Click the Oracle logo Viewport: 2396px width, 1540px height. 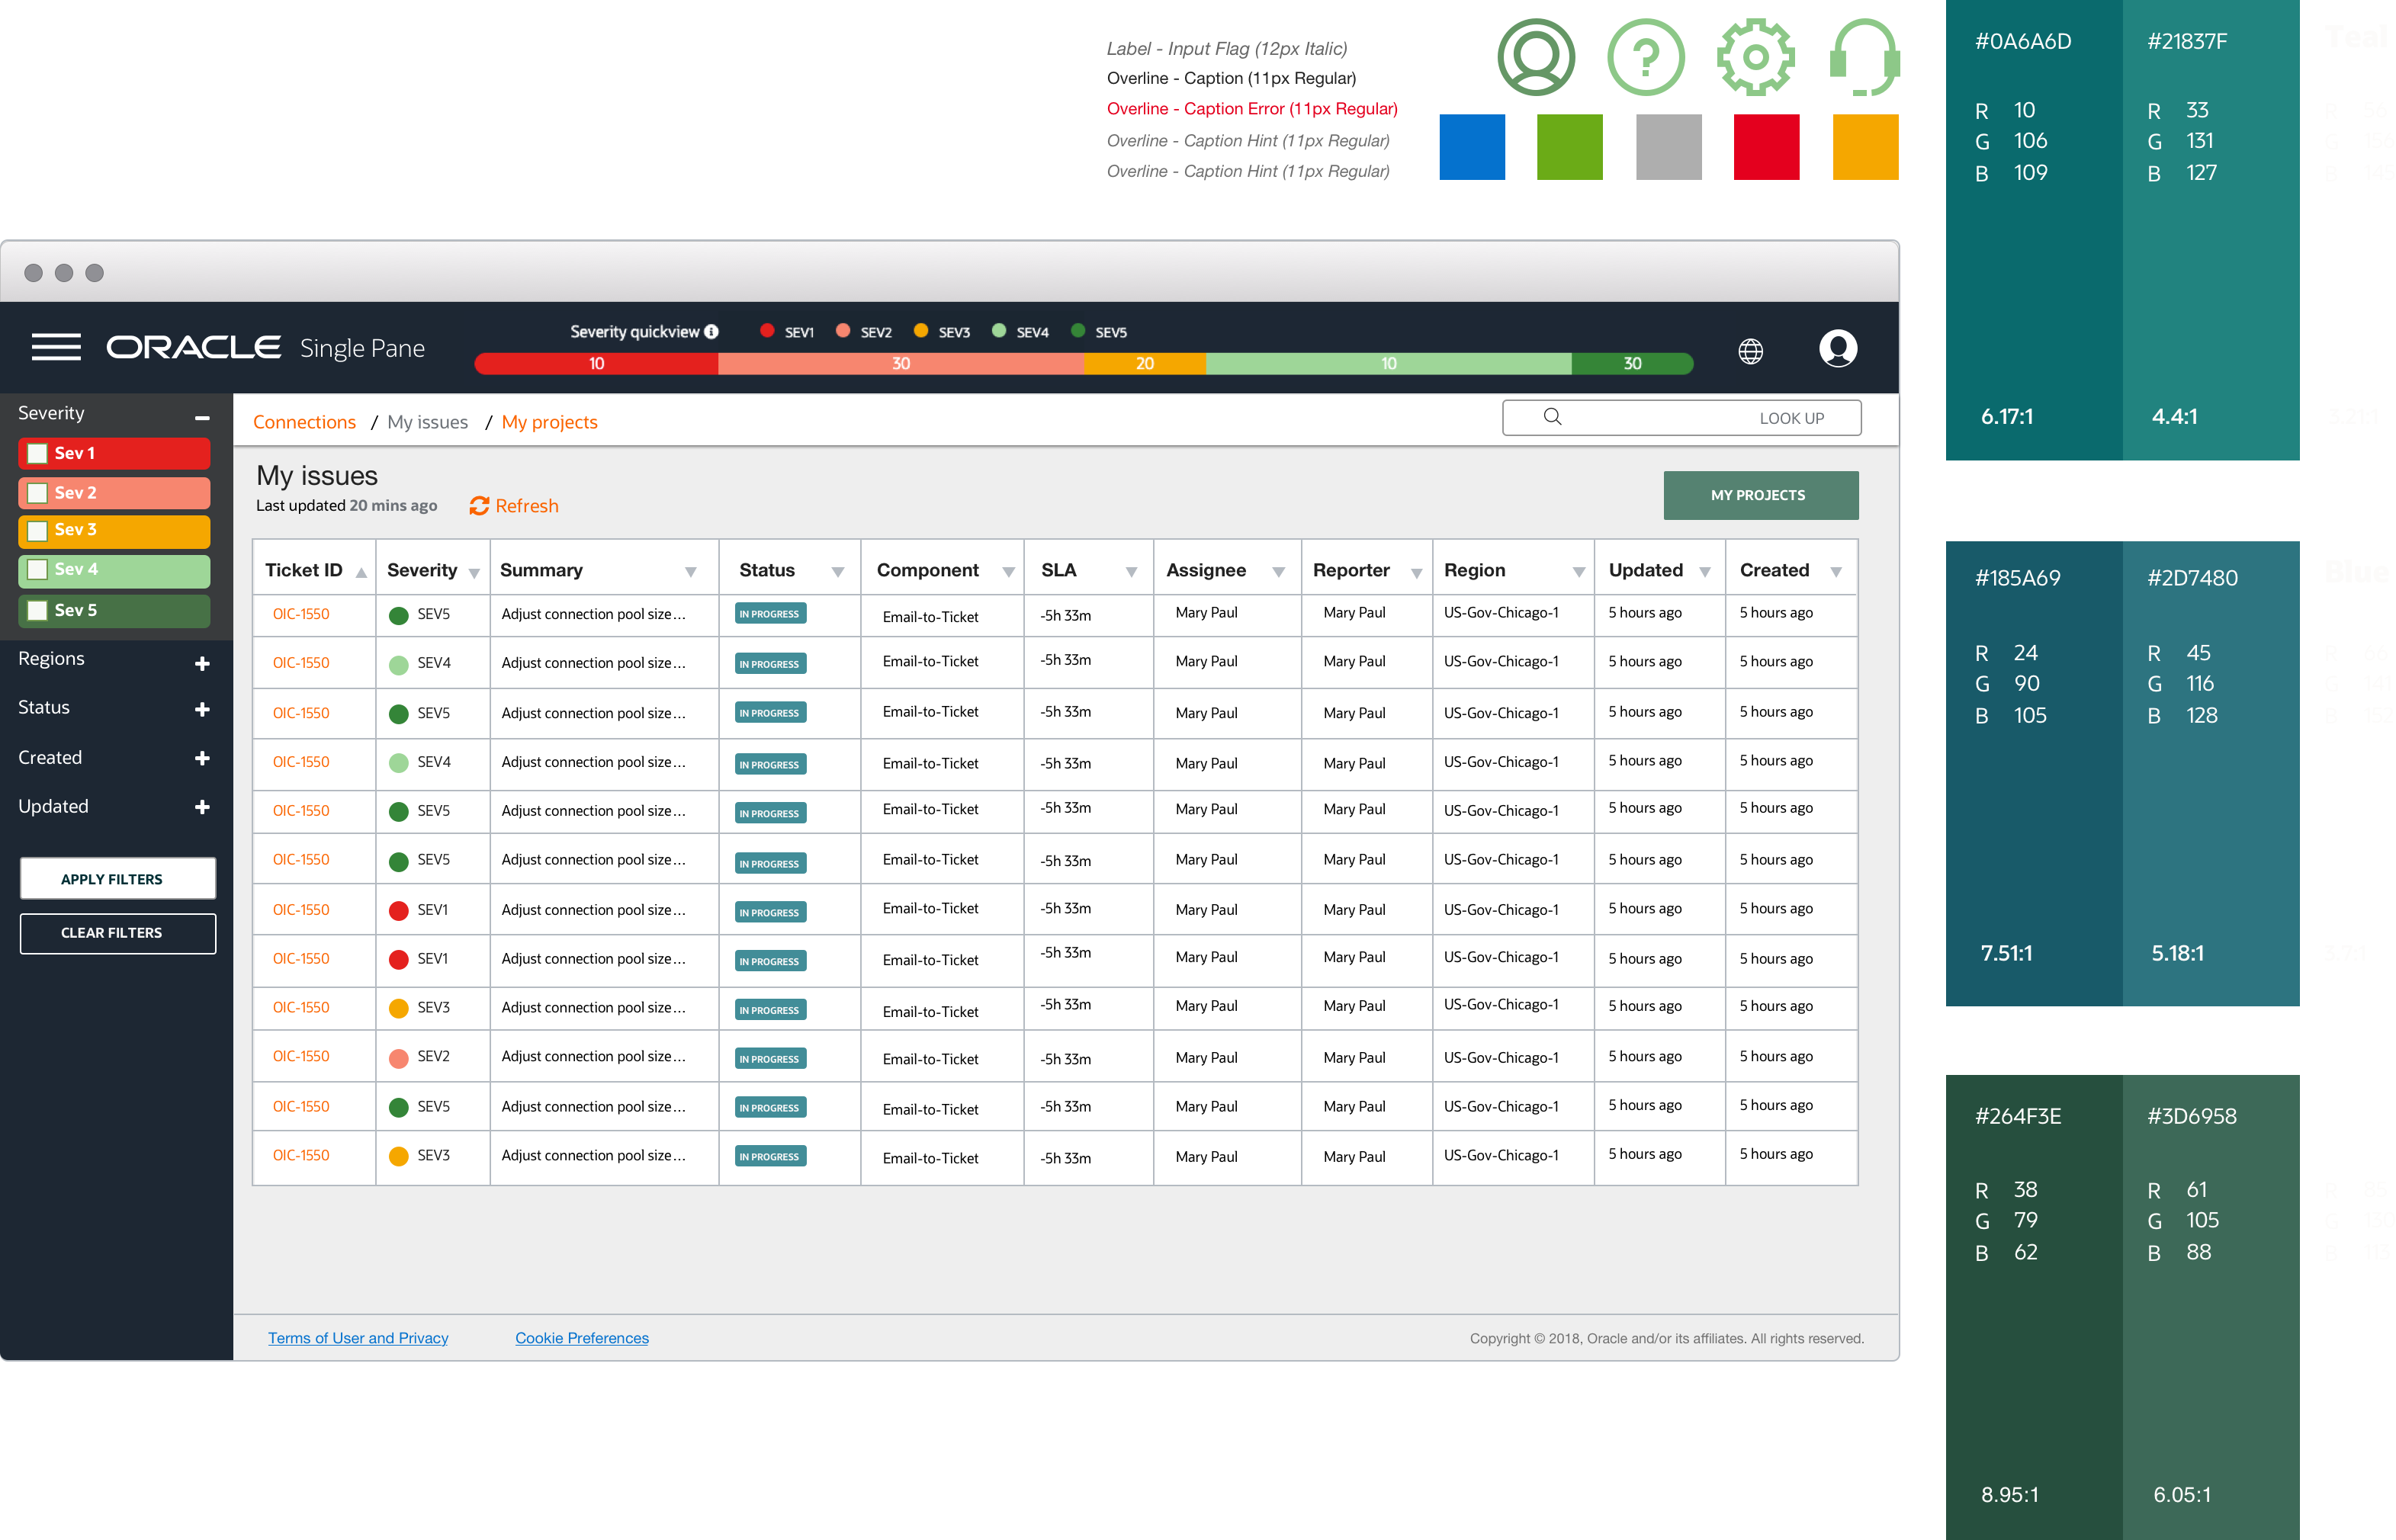194,347
